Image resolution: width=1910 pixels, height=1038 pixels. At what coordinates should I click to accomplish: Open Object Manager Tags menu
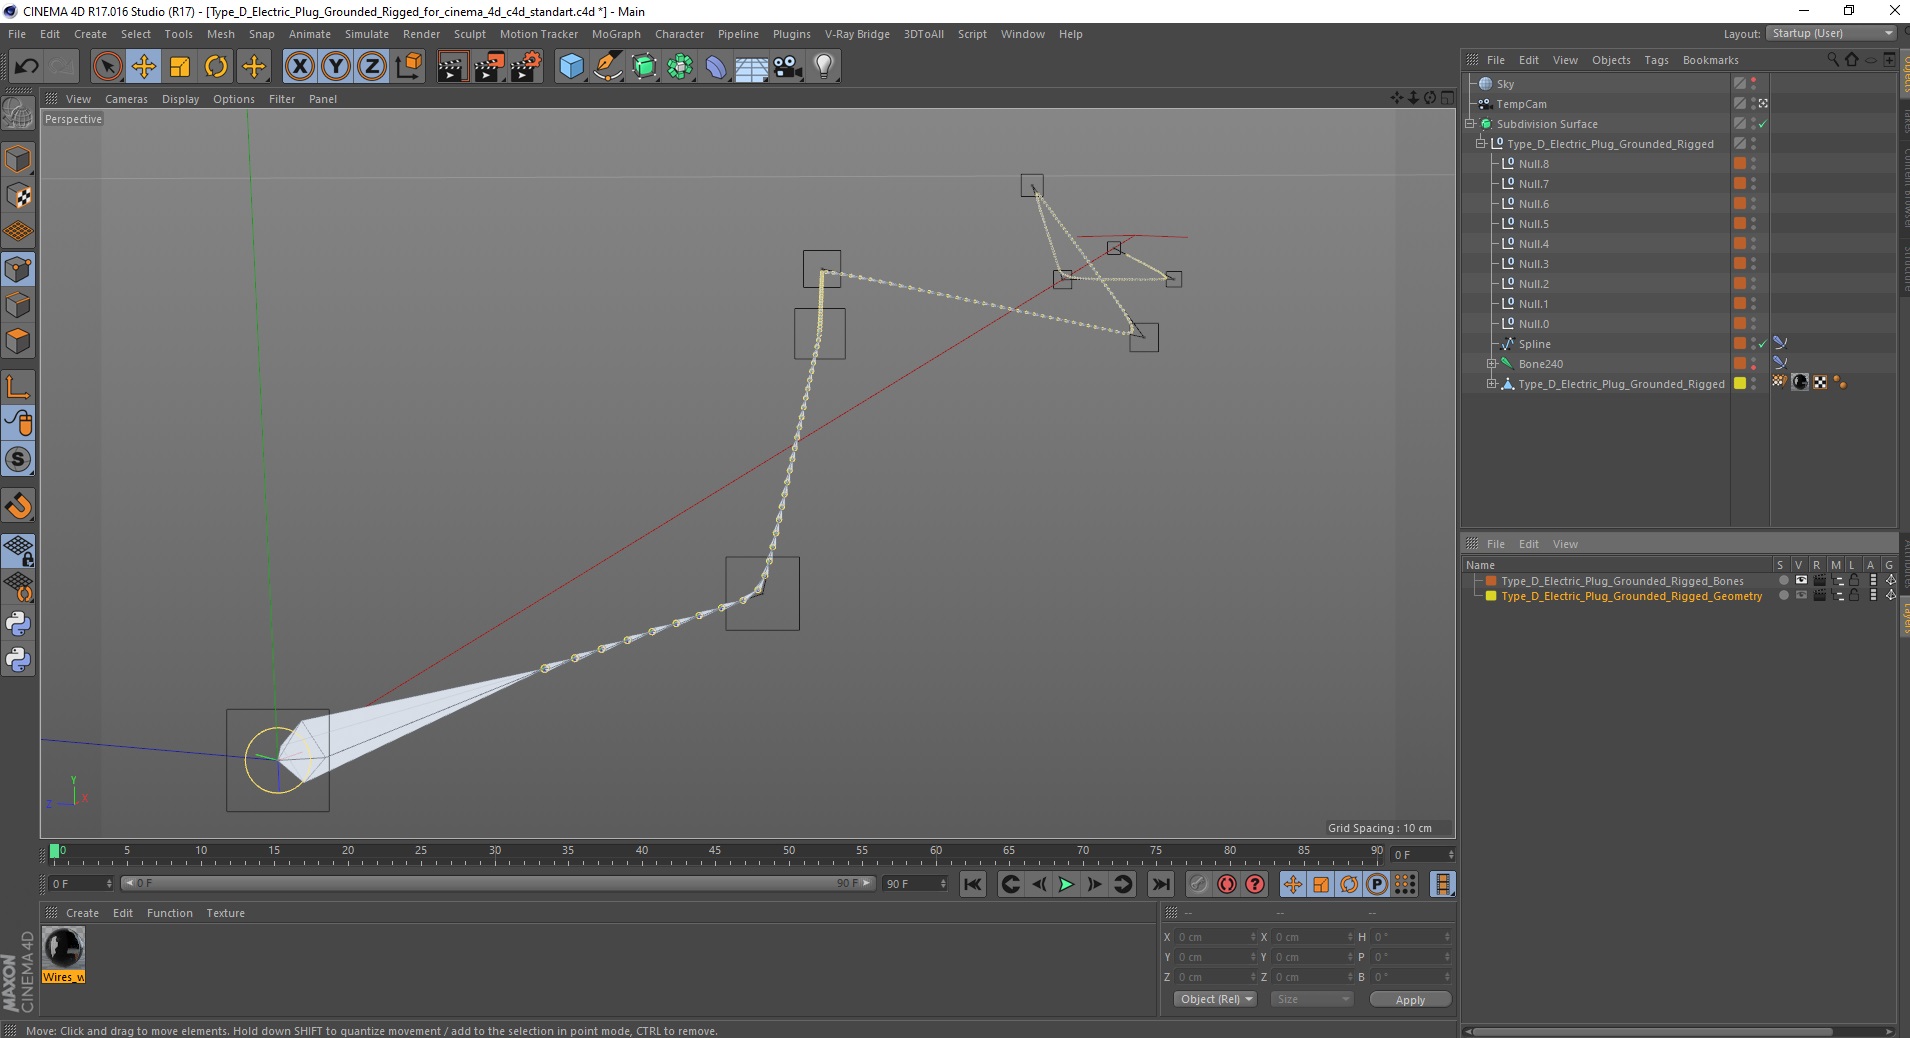click(x=1656, y=60)
